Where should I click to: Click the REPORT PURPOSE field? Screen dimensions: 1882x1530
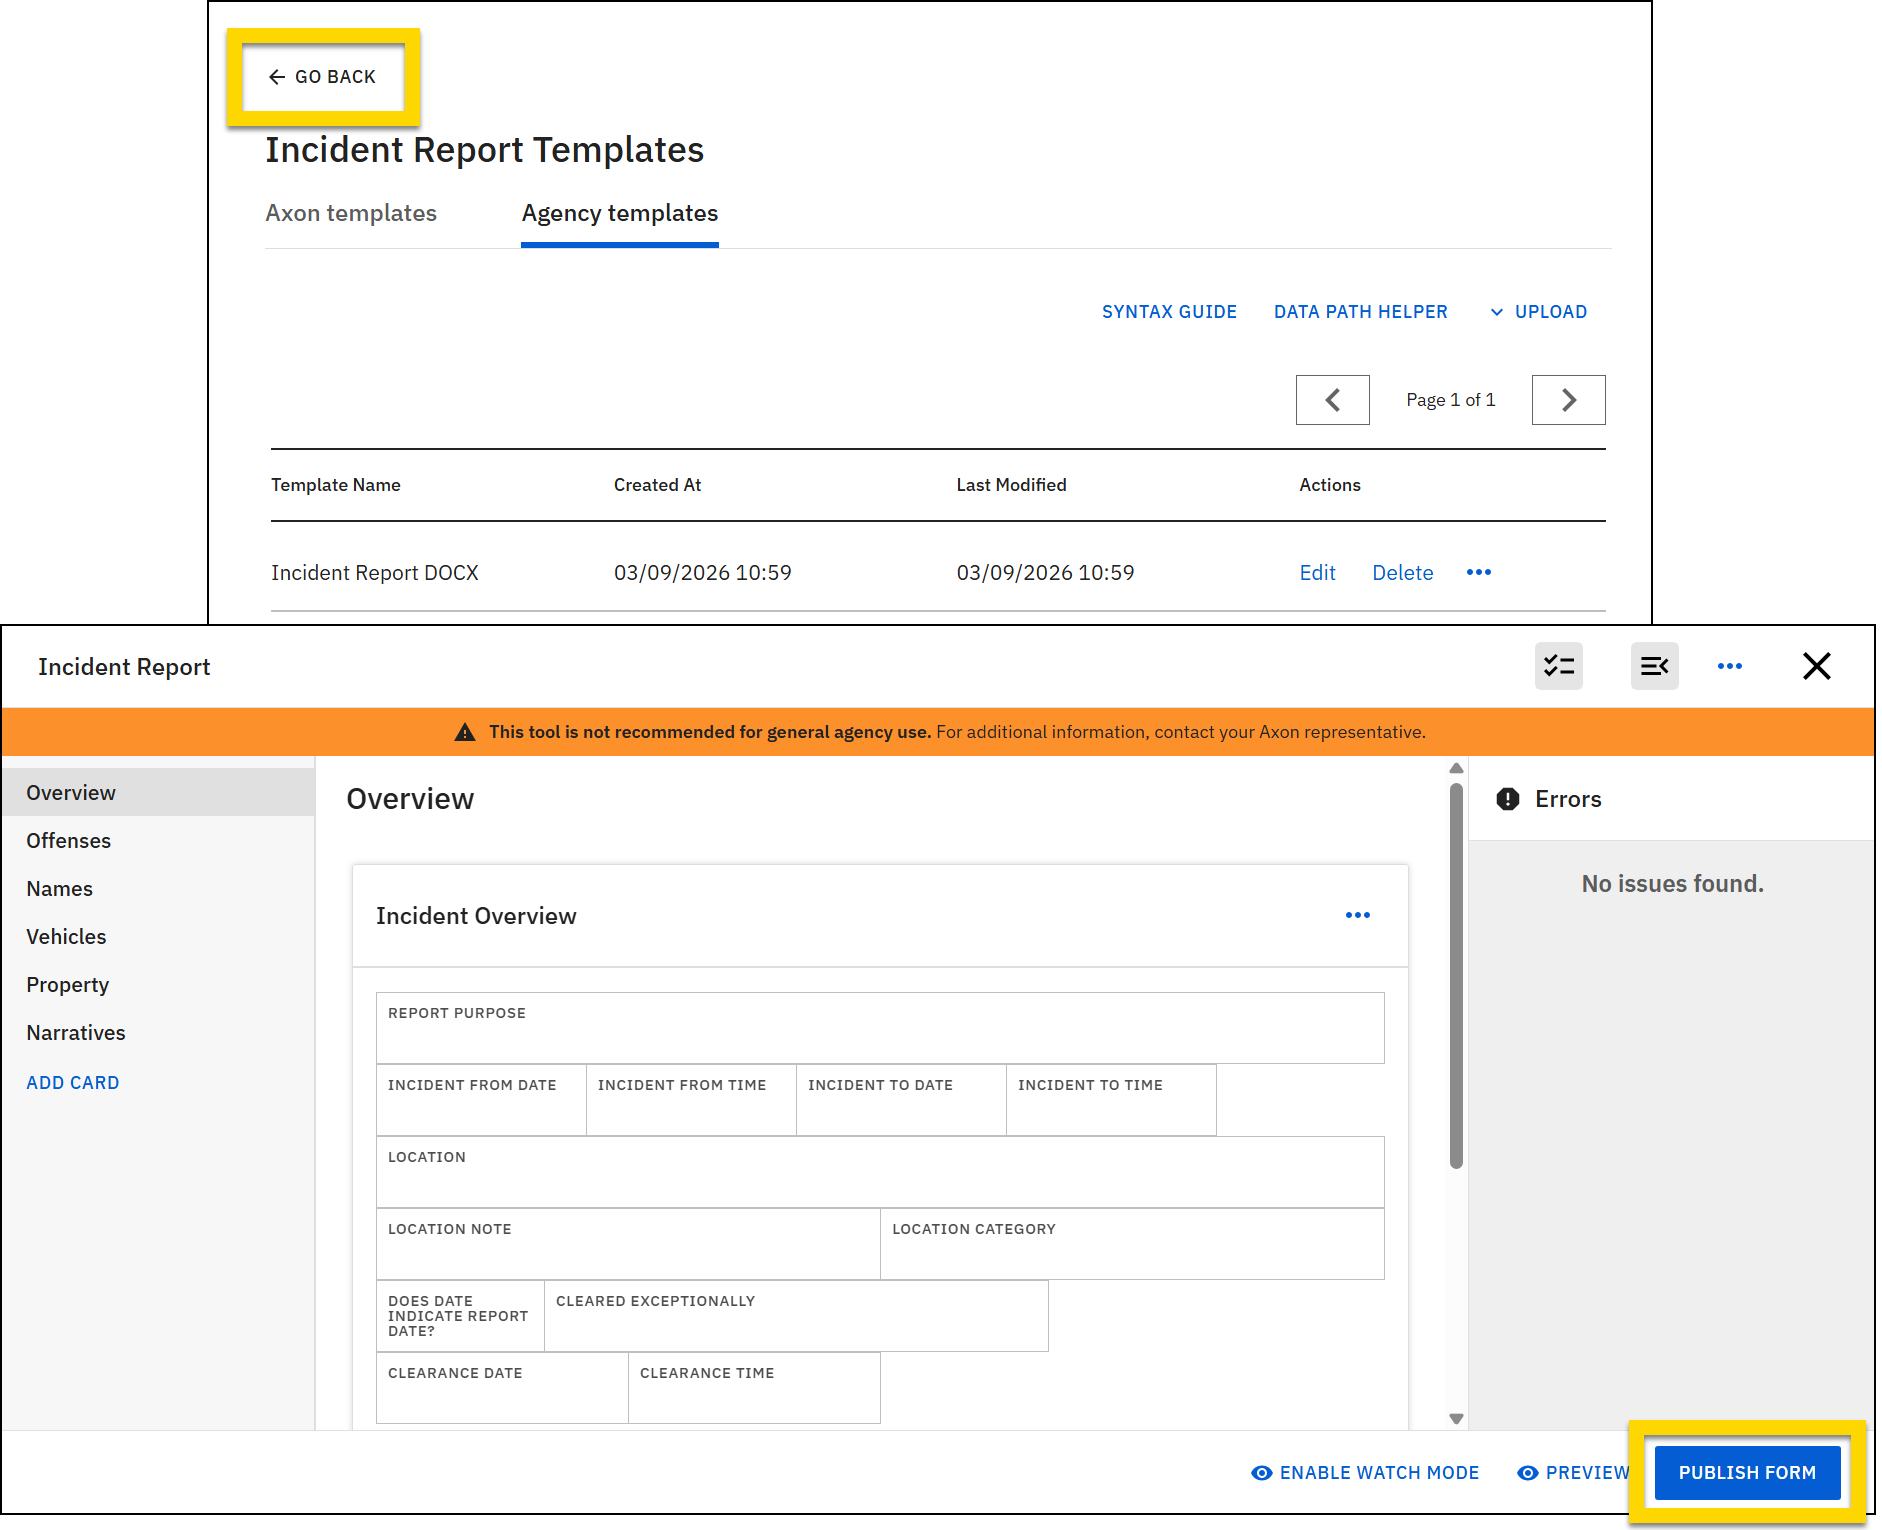click(879, 1028)
